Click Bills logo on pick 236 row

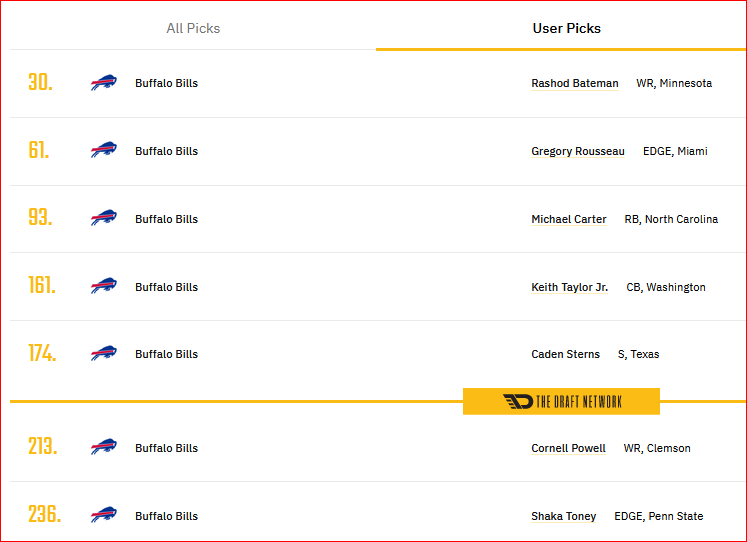point(104,515)
